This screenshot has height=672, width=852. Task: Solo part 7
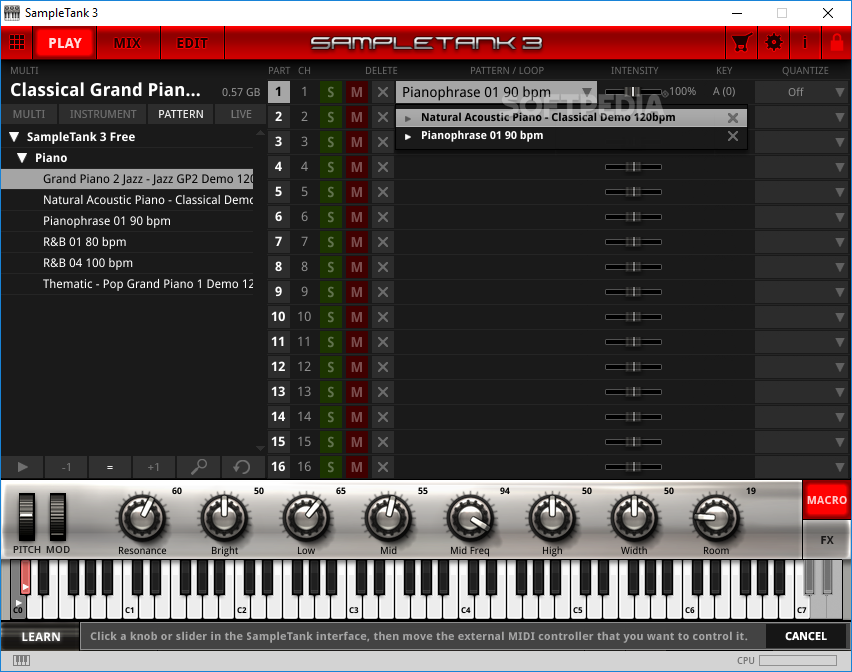330,242
